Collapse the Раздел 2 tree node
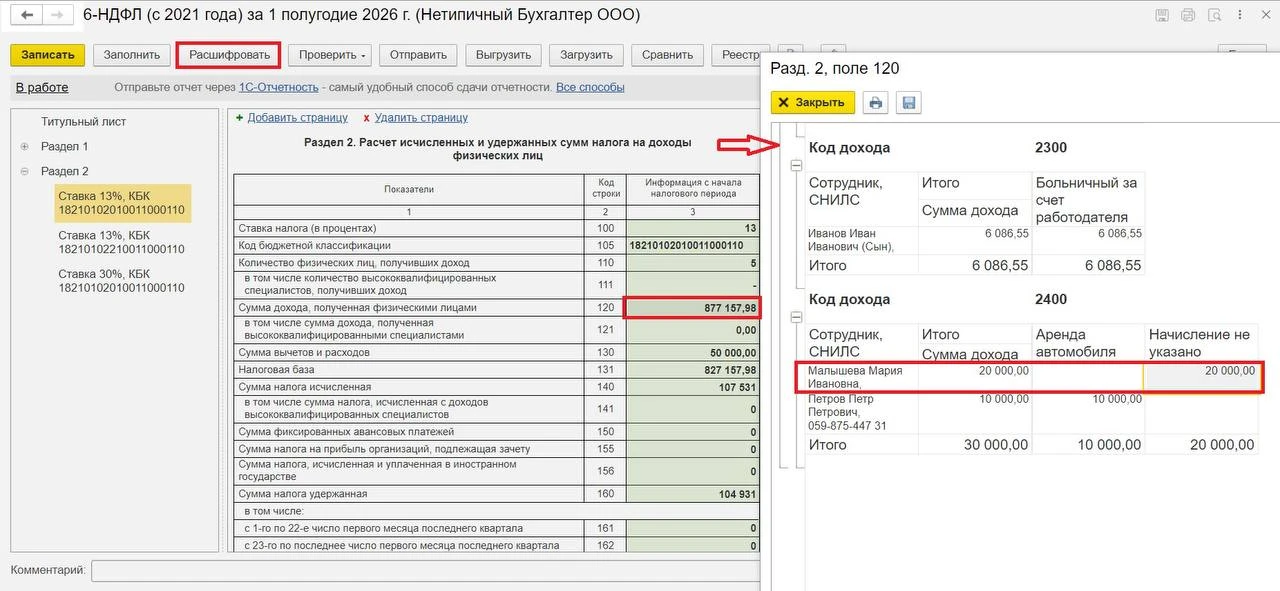1280x591 pixels. pos(24,171)
